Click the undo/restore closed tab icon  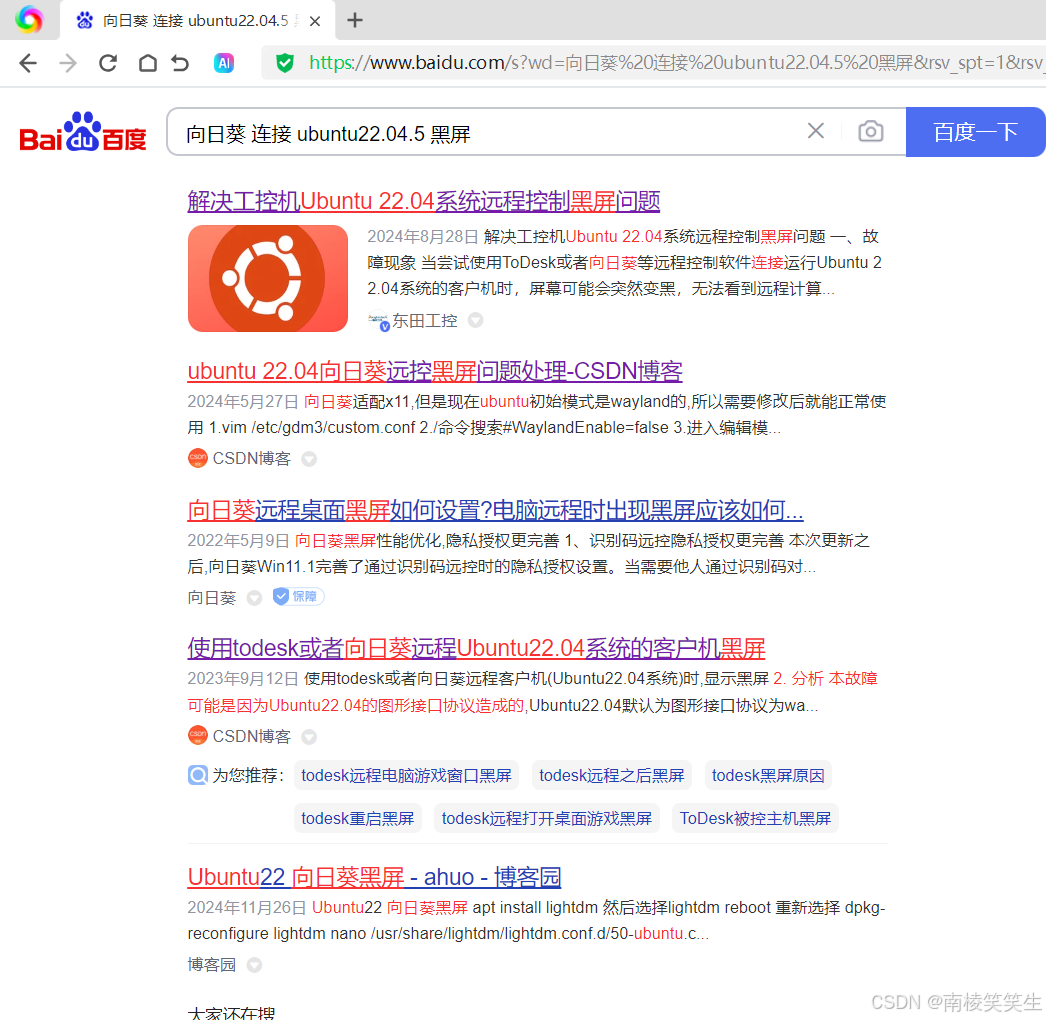180,63
